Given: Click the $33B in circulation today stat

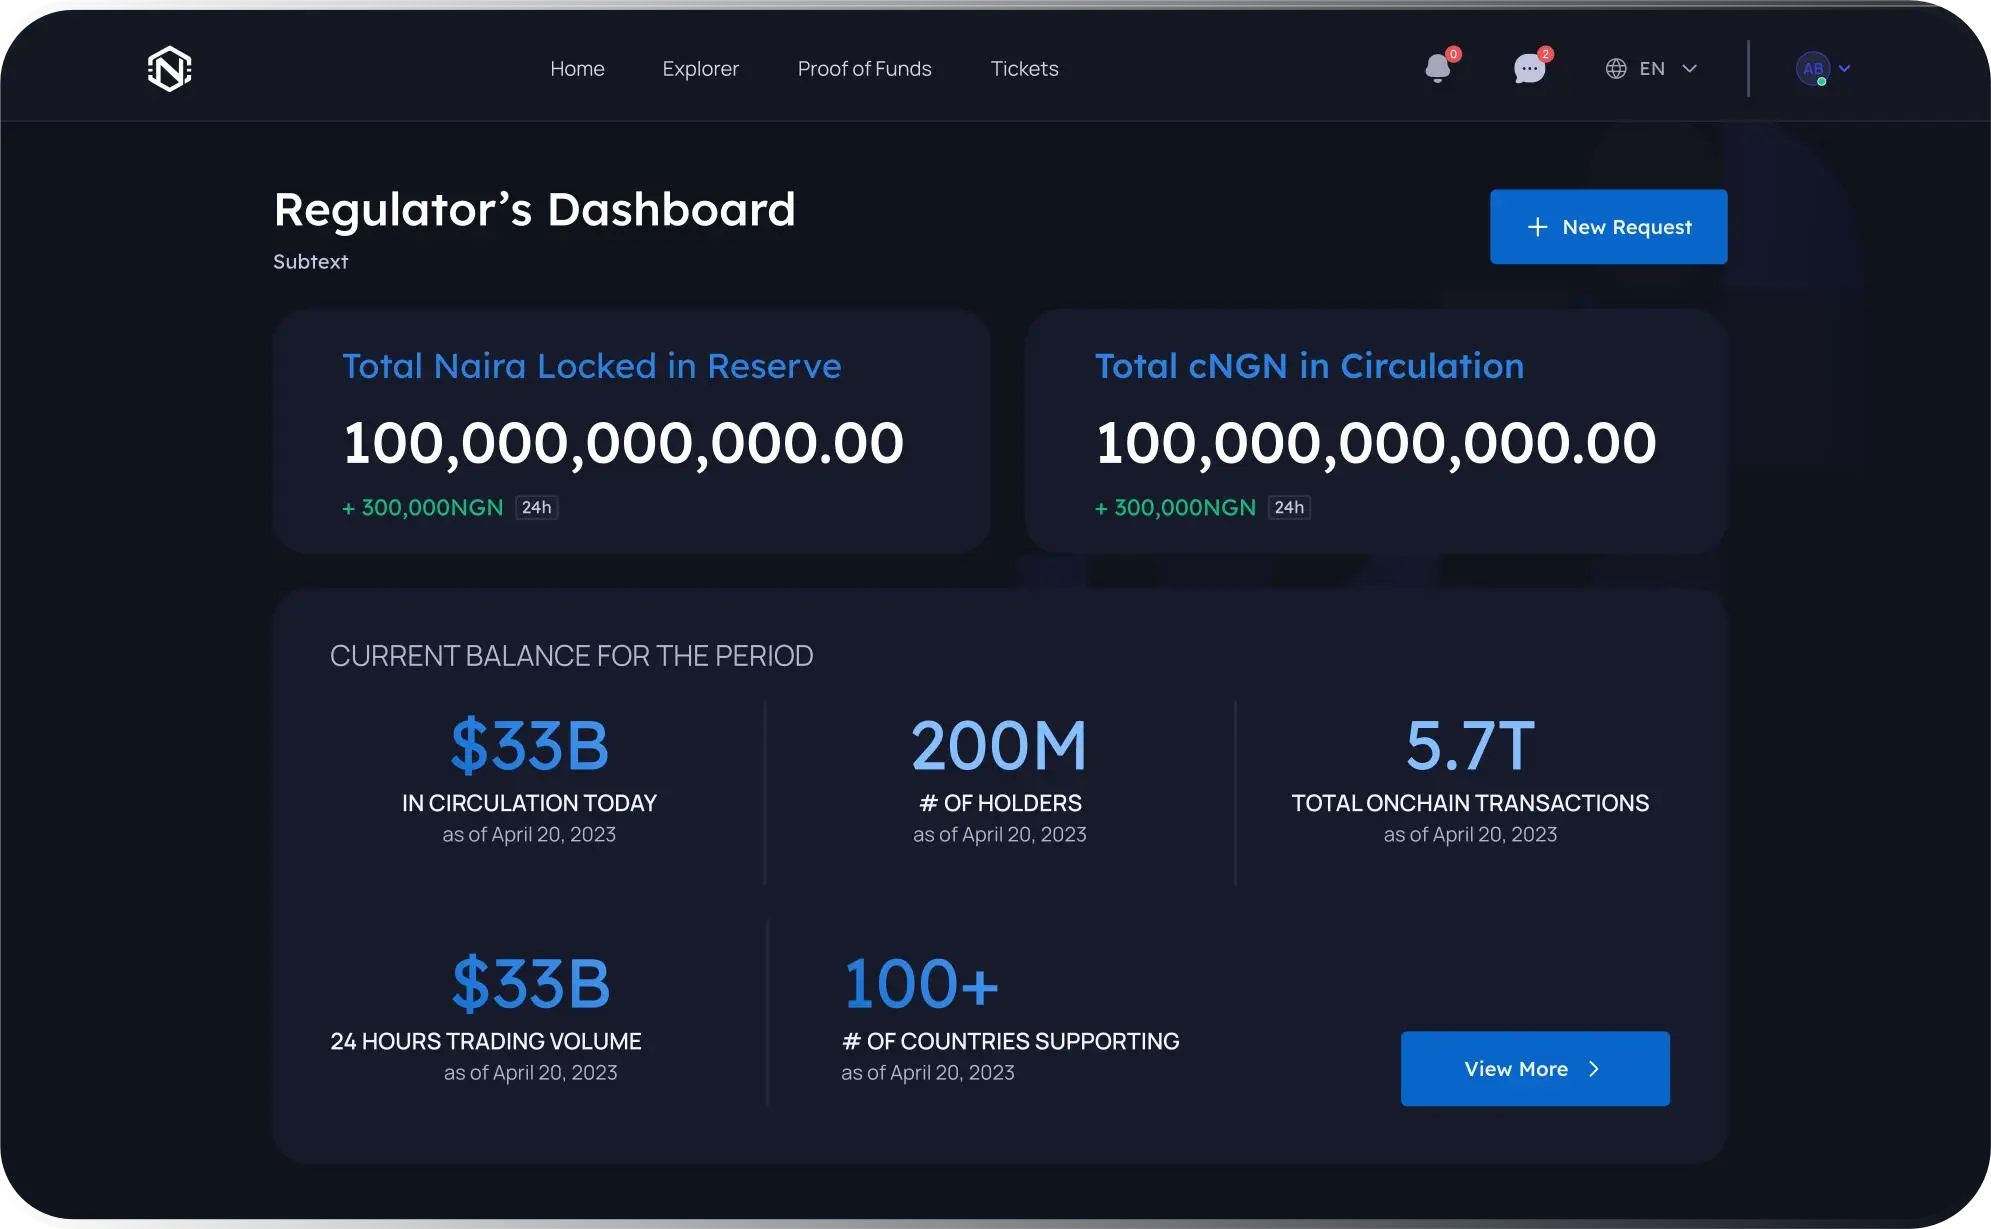Looking at the screenshot, I should click(529, 746).
